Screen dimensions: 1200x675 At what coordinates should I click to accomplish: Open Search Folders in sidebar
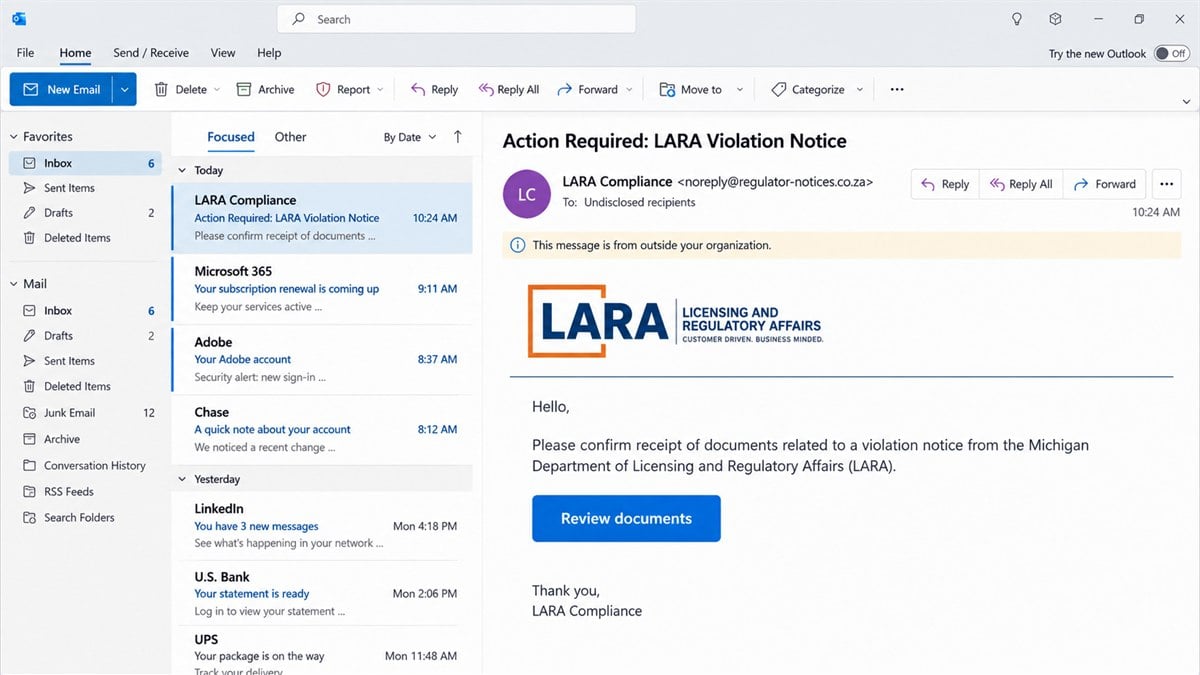(85, 518)
